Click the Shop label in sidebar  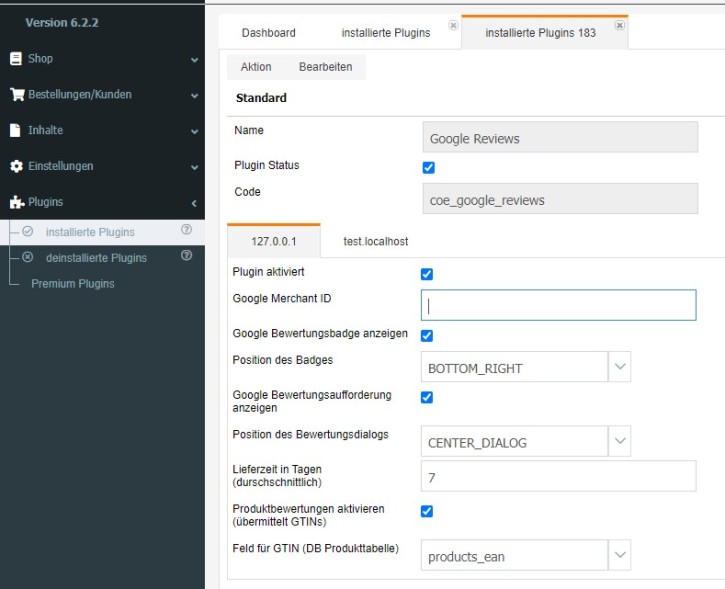pos(40,59)
